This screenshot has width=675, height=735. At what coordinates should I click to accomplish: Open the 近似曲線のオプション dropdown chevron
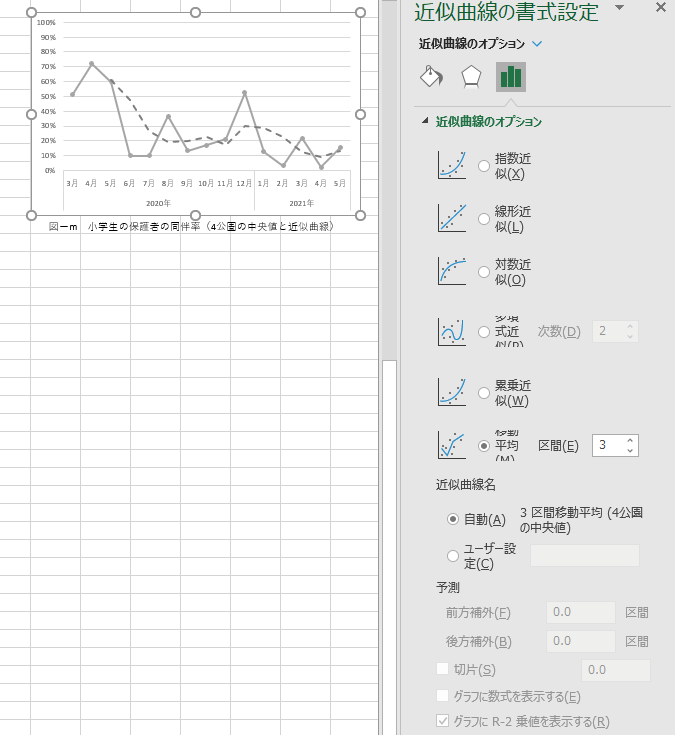coord(537,44)
